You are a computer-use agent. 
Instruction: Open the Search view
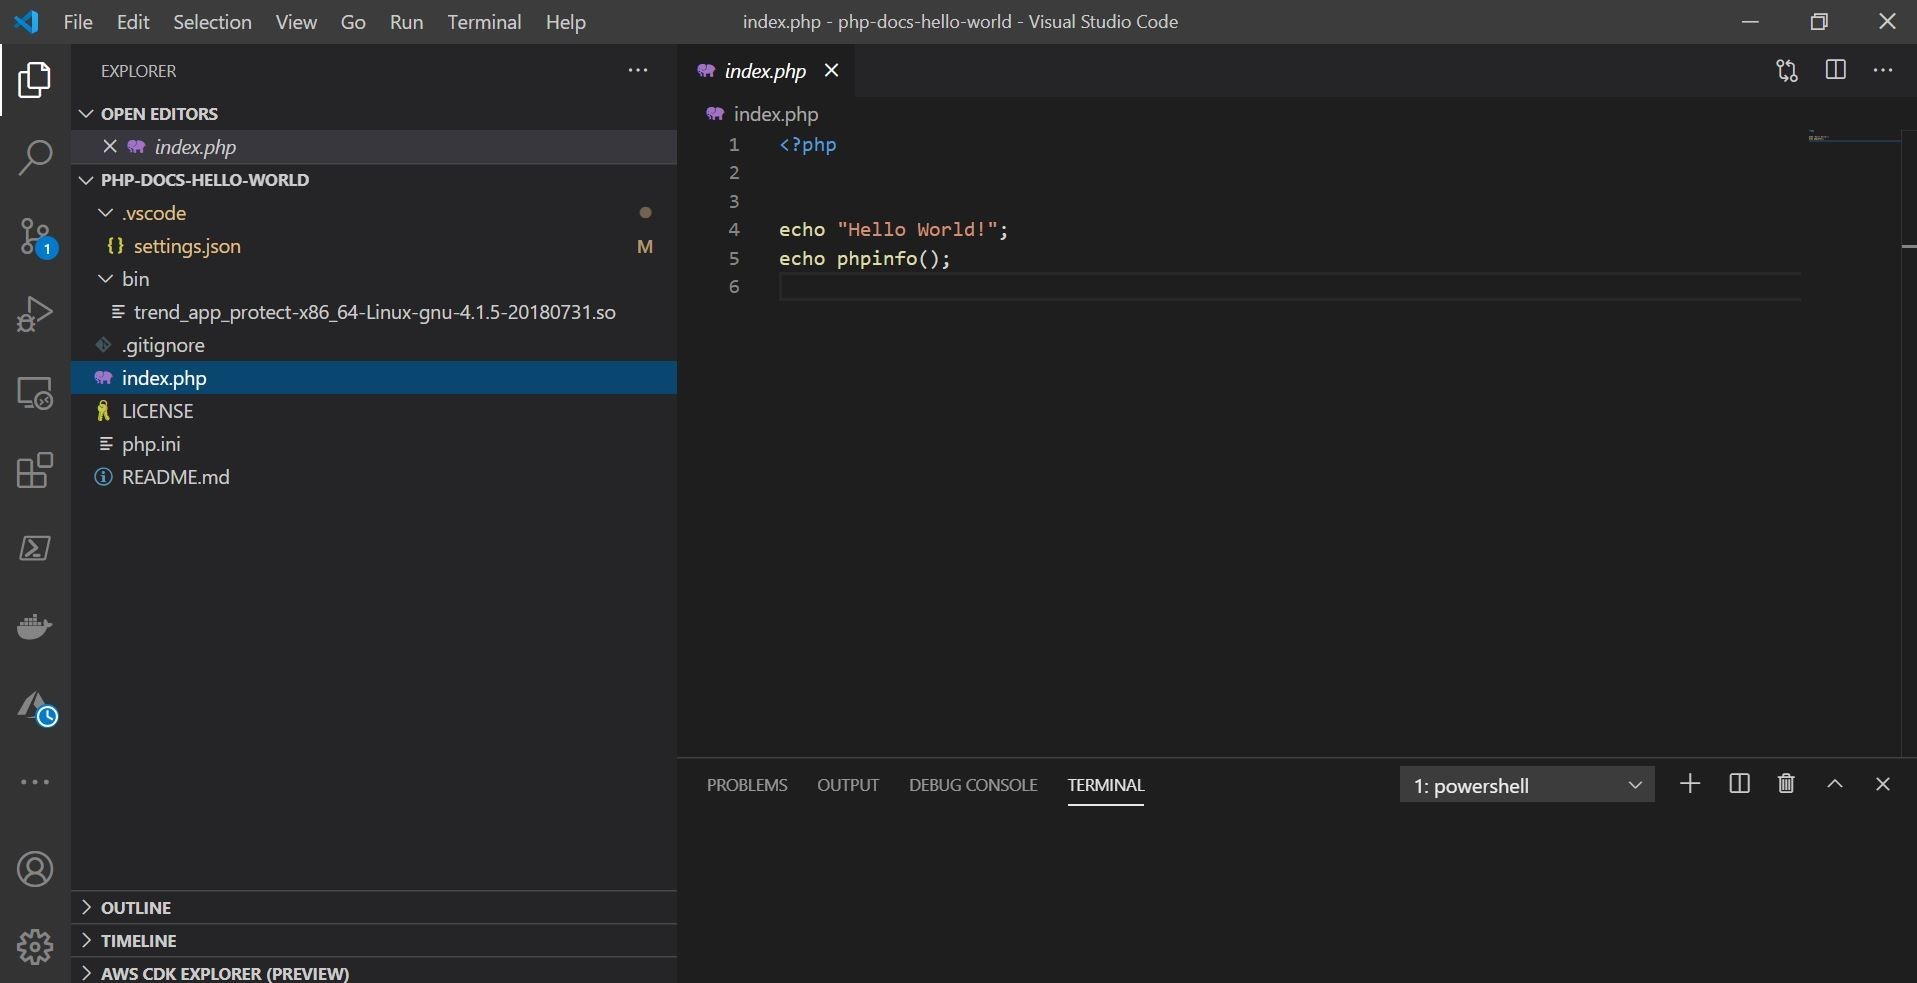pos(35,158)
